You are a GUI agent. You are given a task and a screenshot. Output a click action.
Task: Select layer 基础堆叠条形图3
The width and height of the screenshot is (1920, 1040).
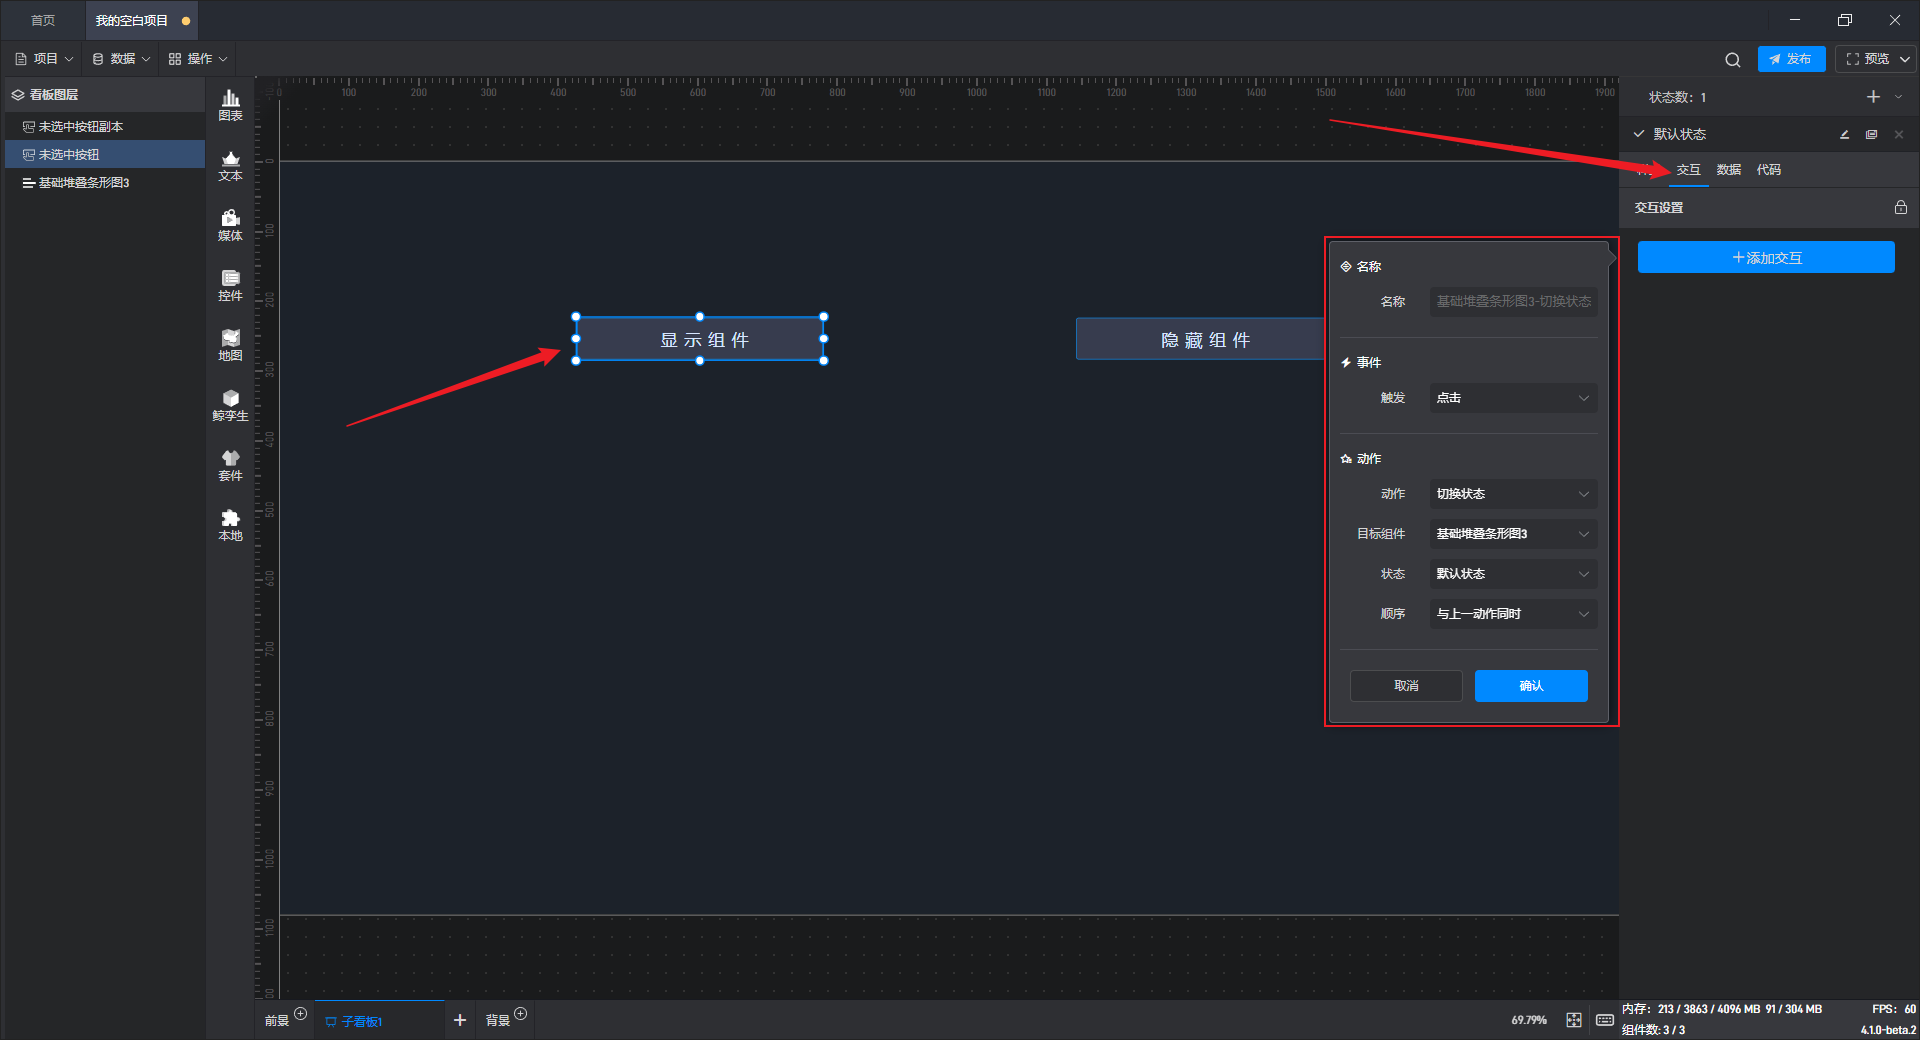(x=105, y=183)
